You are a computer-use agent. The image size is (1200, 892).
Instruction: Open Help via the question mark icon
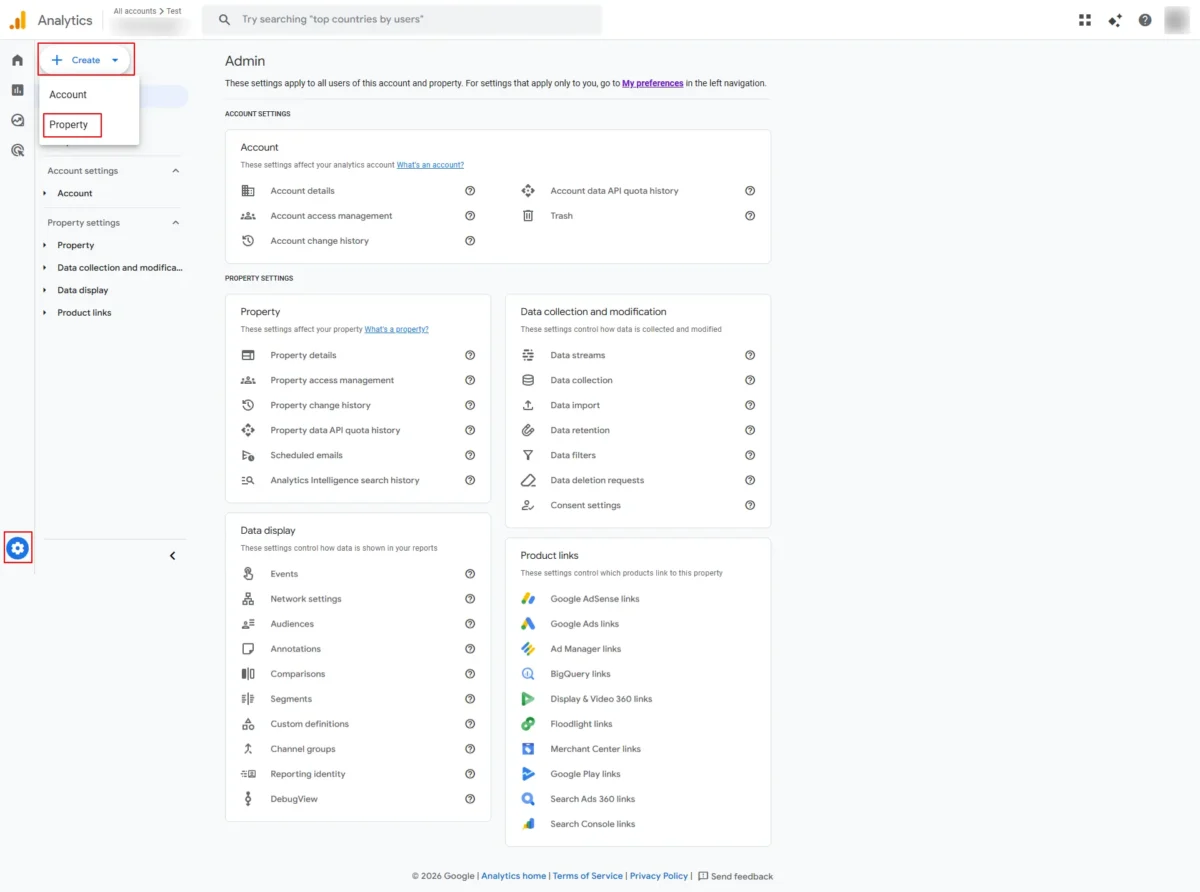pos(1145,19)
